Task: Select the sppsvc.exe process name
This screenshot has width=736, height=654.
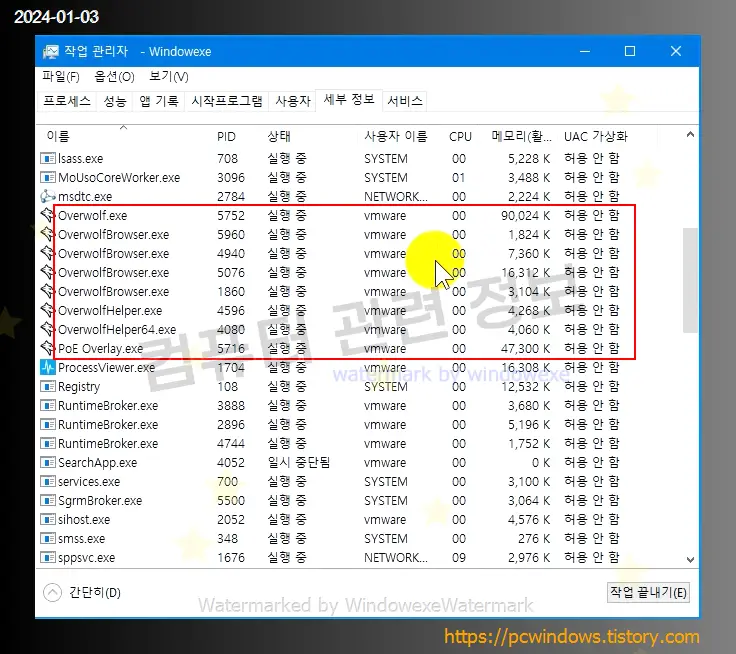Action: (x=86, y=558)
